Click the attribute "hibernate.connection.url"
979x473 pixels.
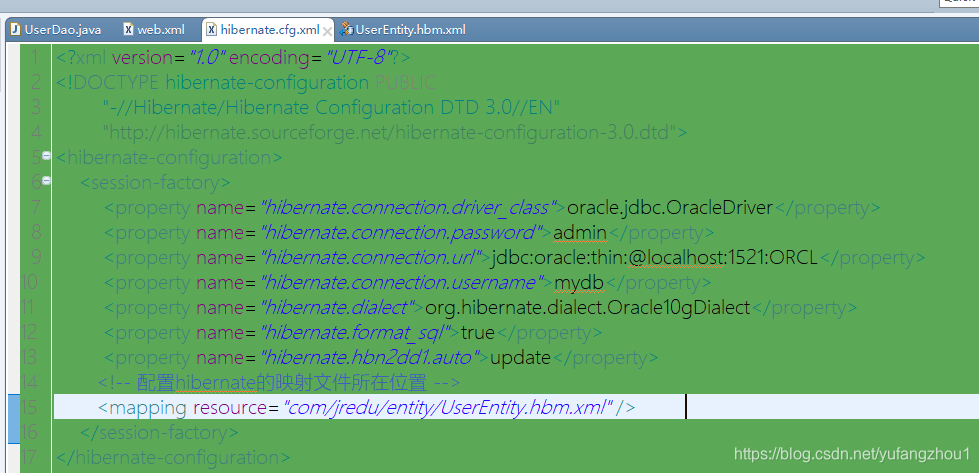(370, 258)
